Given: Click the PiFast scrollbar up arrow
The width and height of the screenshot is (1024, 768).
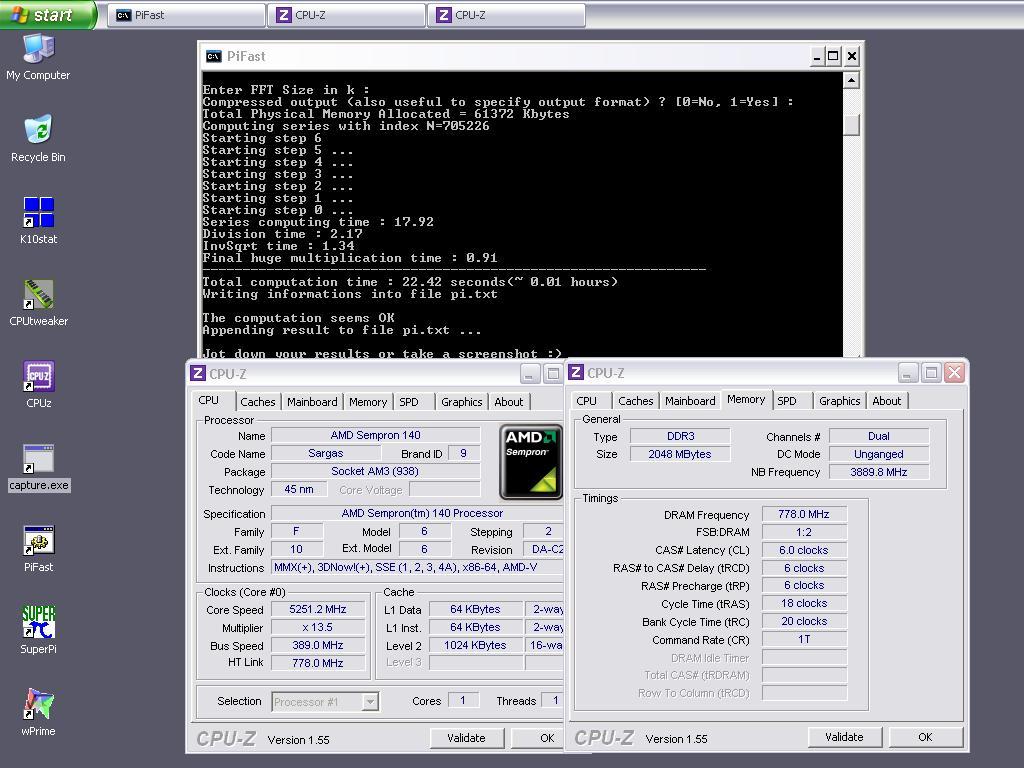Looking at the screenshot, I should [x=851, y=80].
